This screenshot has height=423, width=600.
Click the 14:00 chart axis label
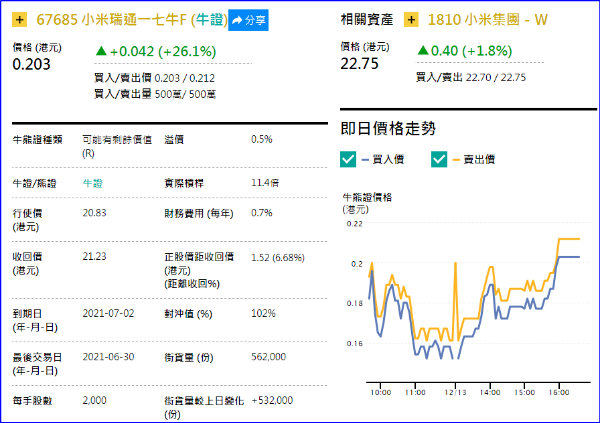490,392
